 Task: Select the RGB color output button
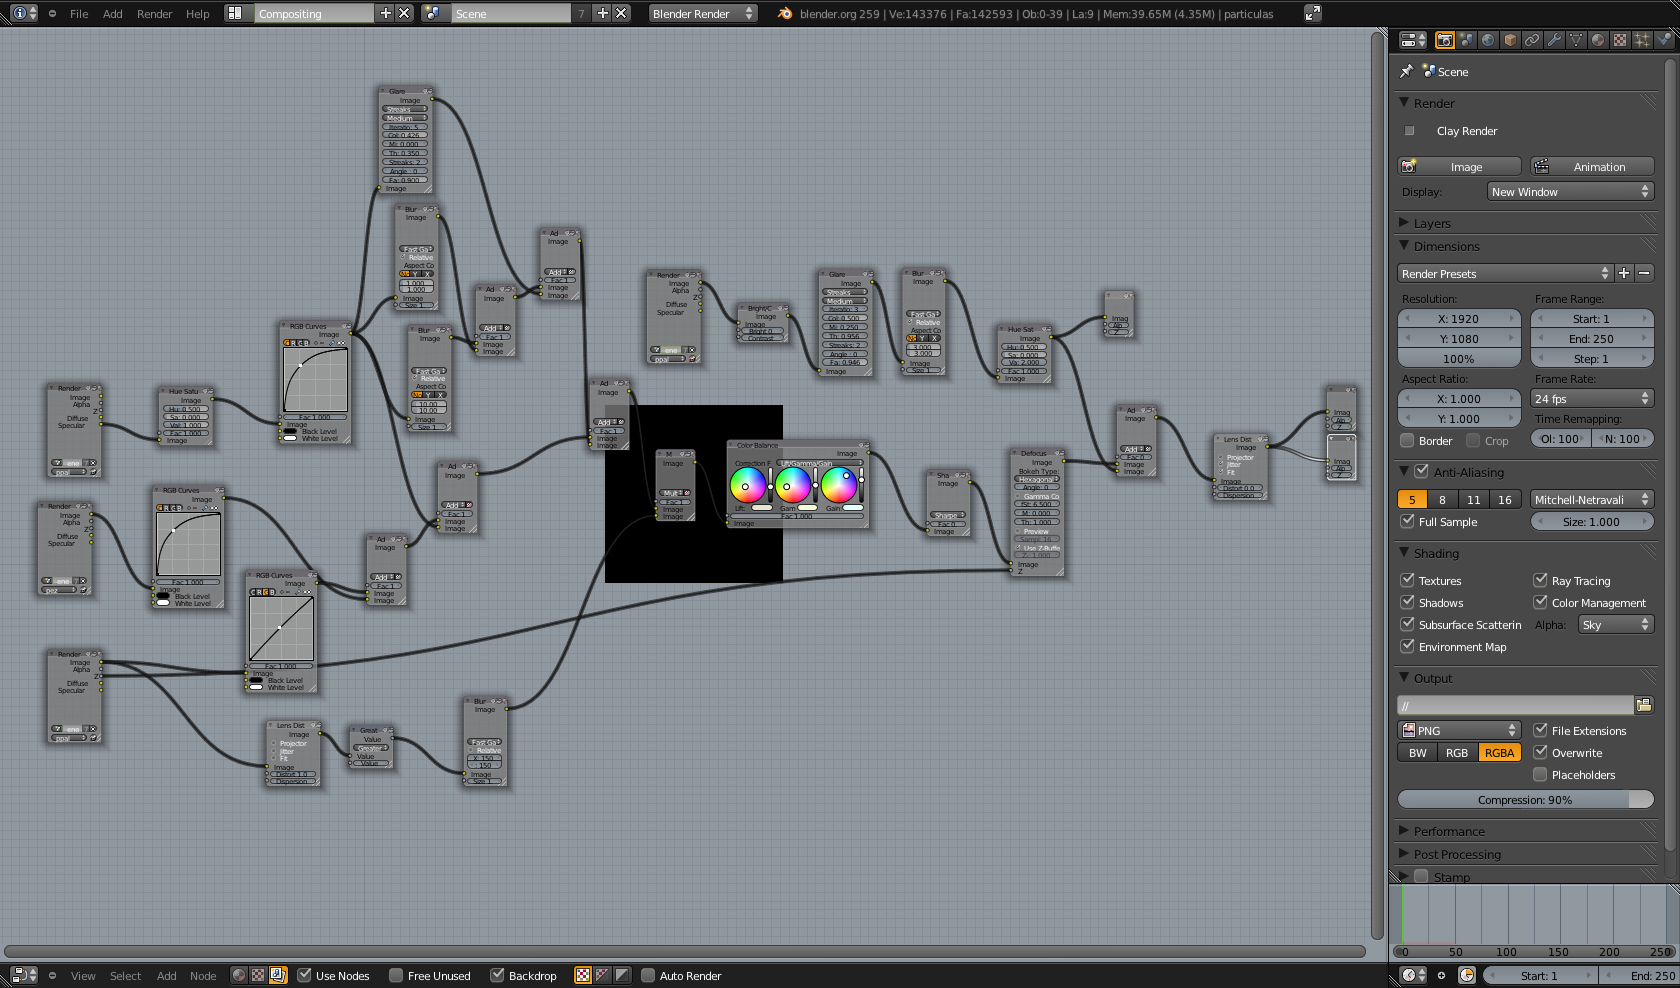coord(1457,753)
